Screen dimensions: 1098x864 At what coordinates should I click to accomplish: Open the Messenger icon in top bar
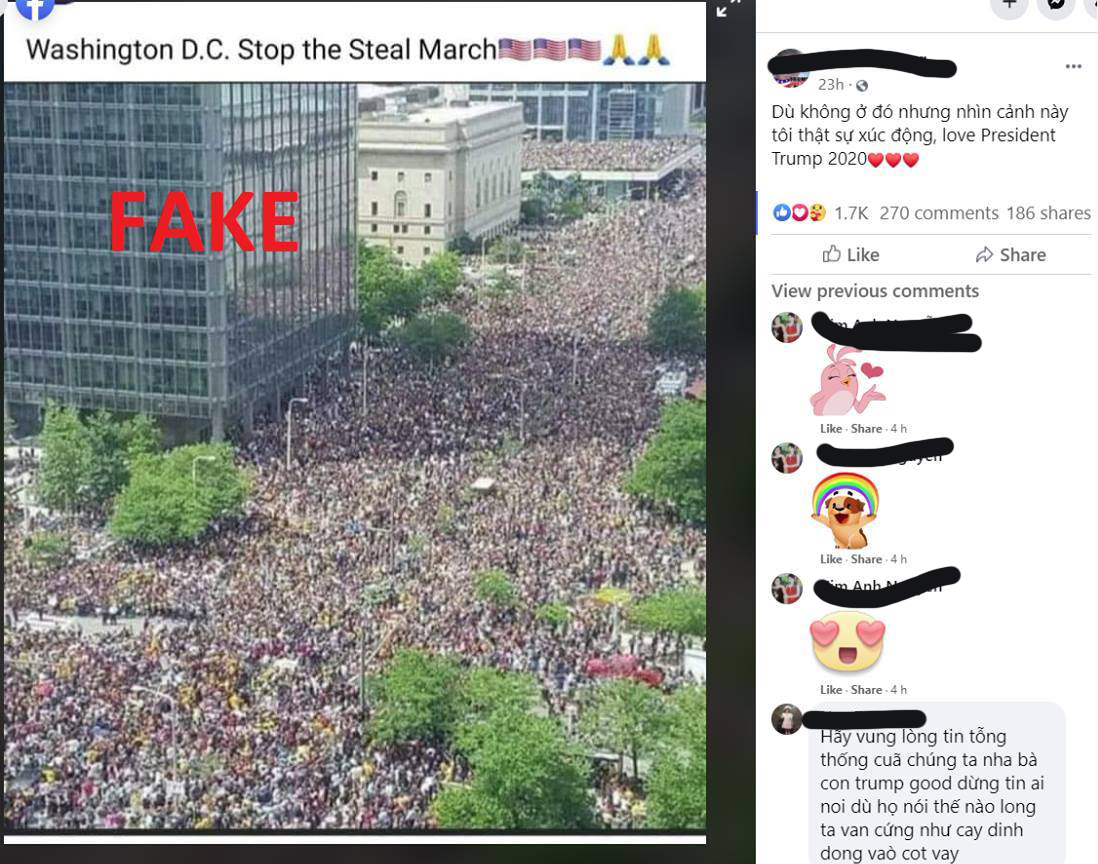1056,6
